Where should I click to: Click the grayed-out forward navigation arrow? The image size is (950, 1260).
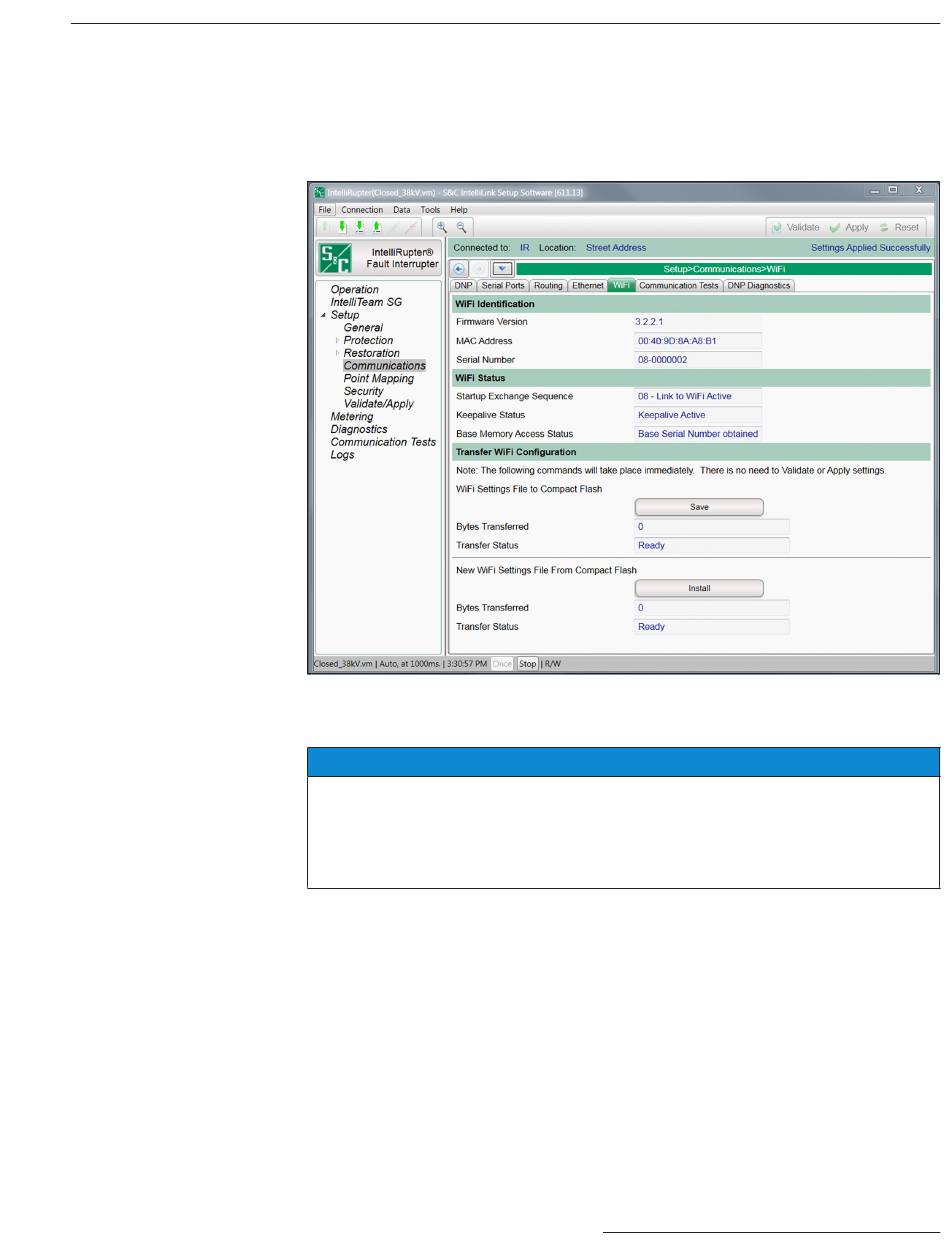point(479,269)
